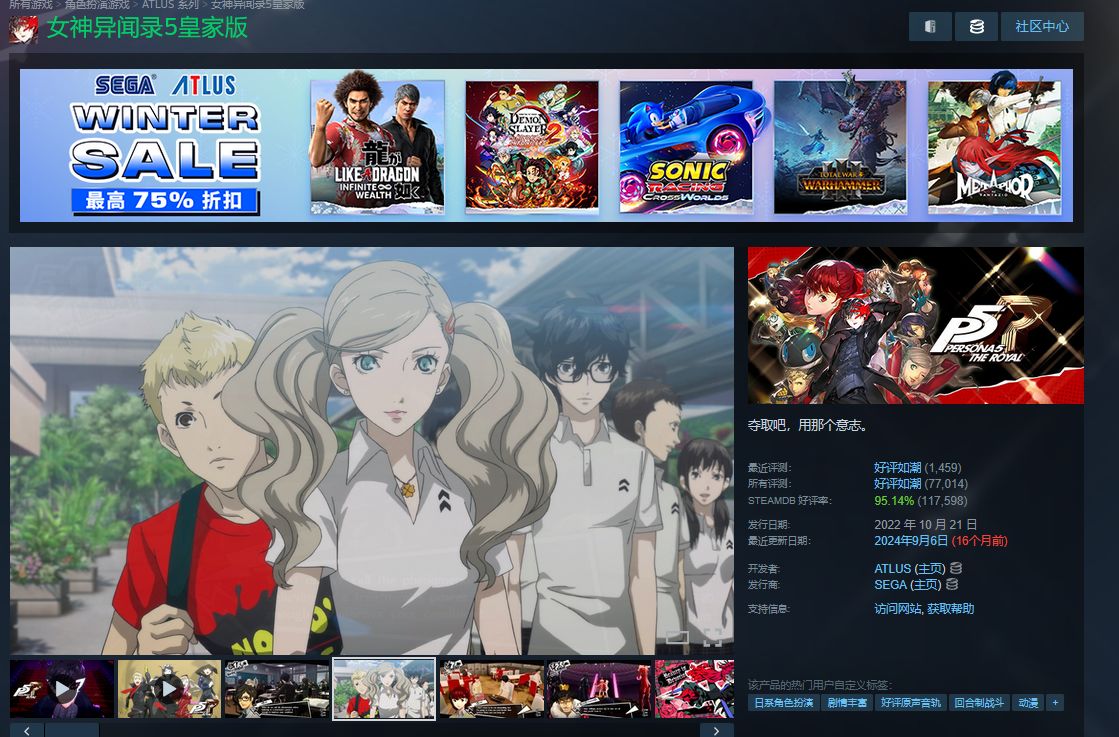This screenshot has width=1119, height=737.
Task: Click the SteamDB rating 95.14%
Action: [x=893, y=501]
